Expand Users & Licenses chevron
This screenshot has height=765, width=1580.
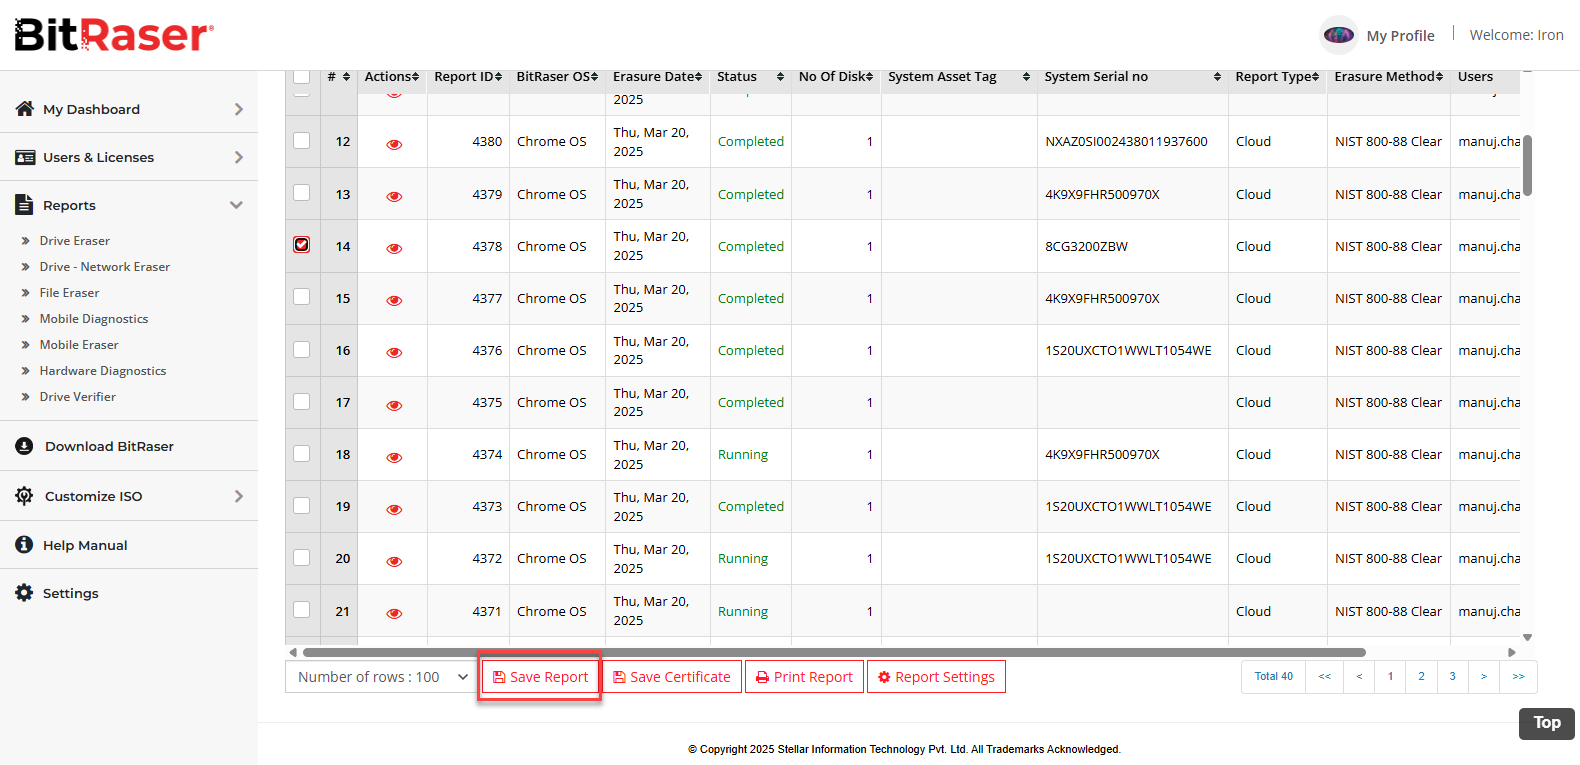tap(238, 157)
